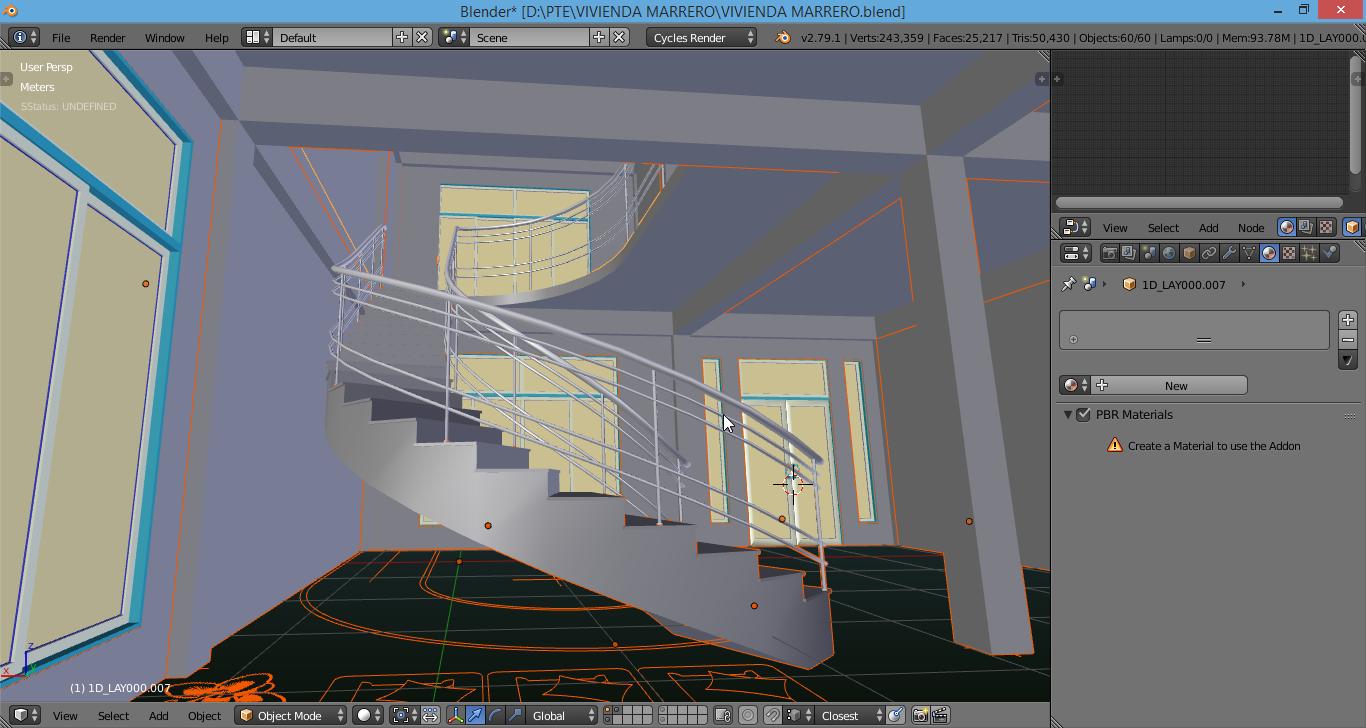Select the scale manipulator icon
The image size is (1366, 728).
(515, 715)
